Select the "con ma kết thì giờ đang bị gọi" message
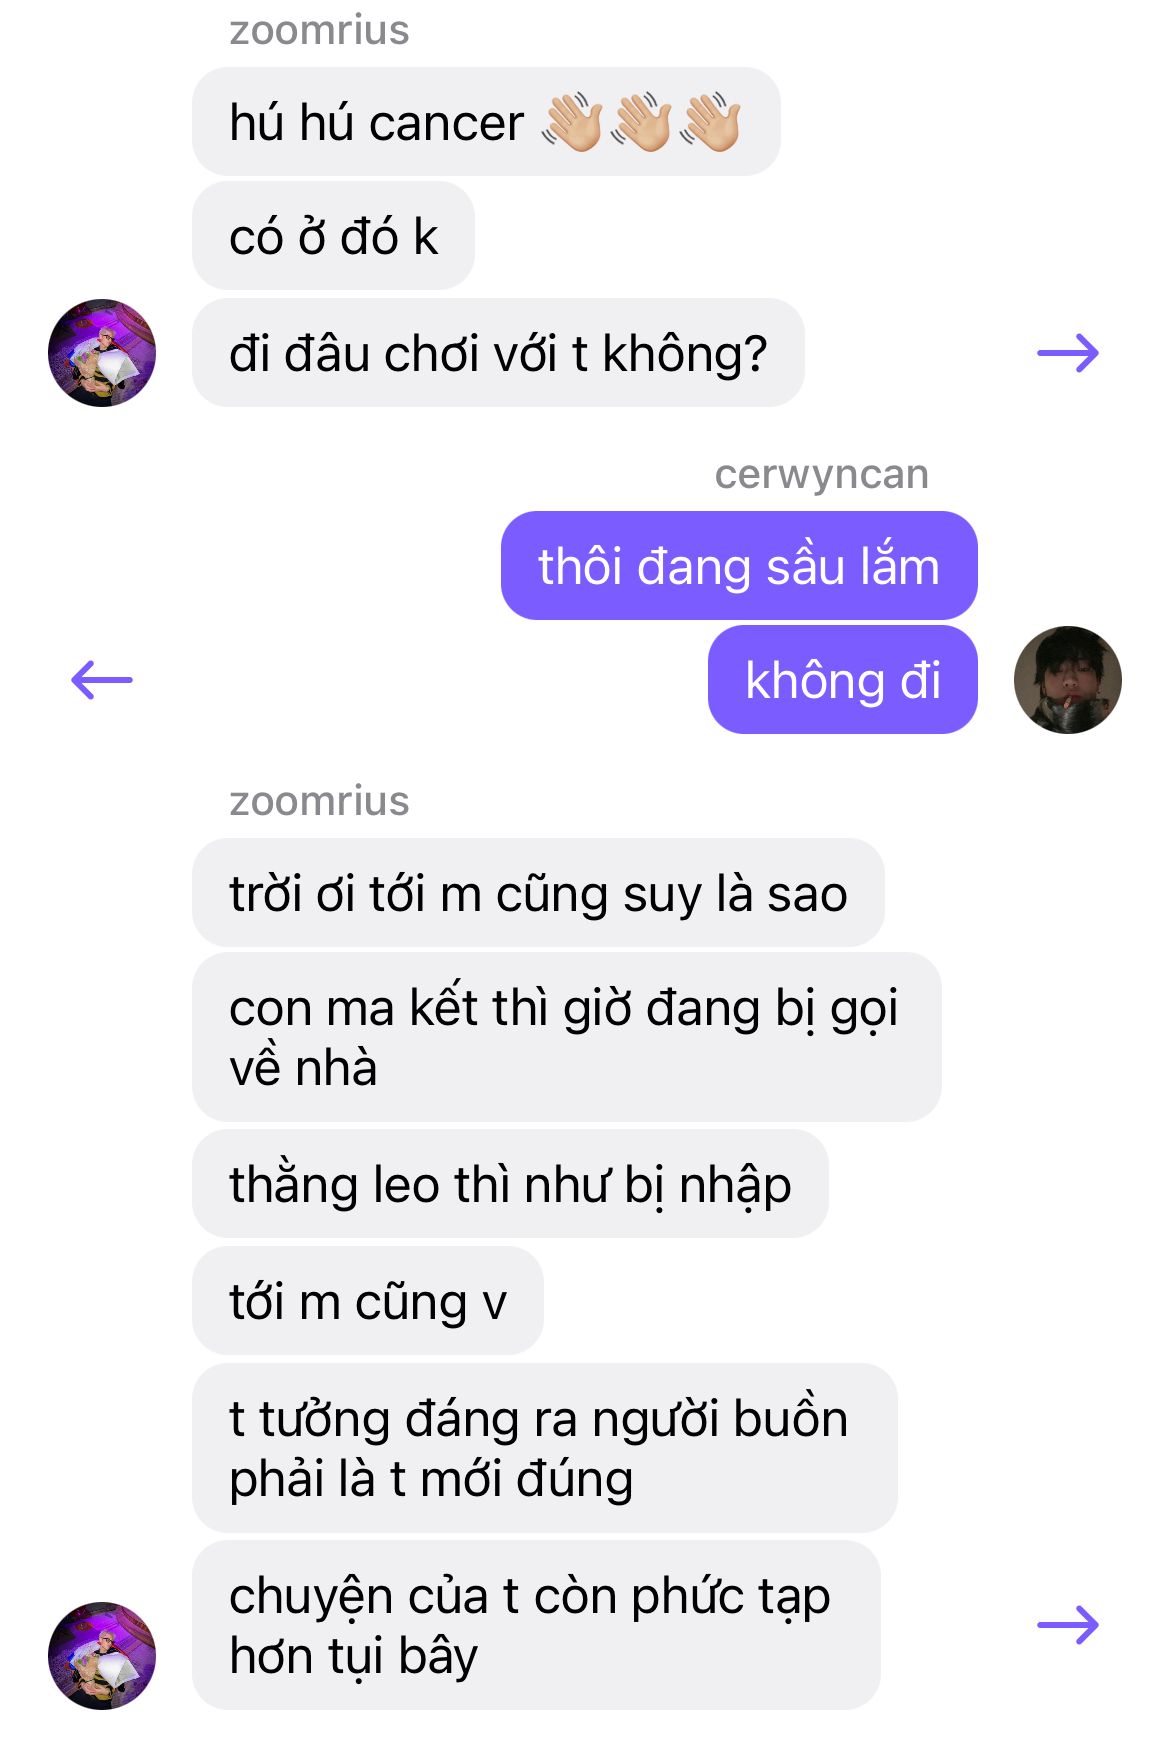Screen dimensions: 1170x1739 coord(567,1037)
